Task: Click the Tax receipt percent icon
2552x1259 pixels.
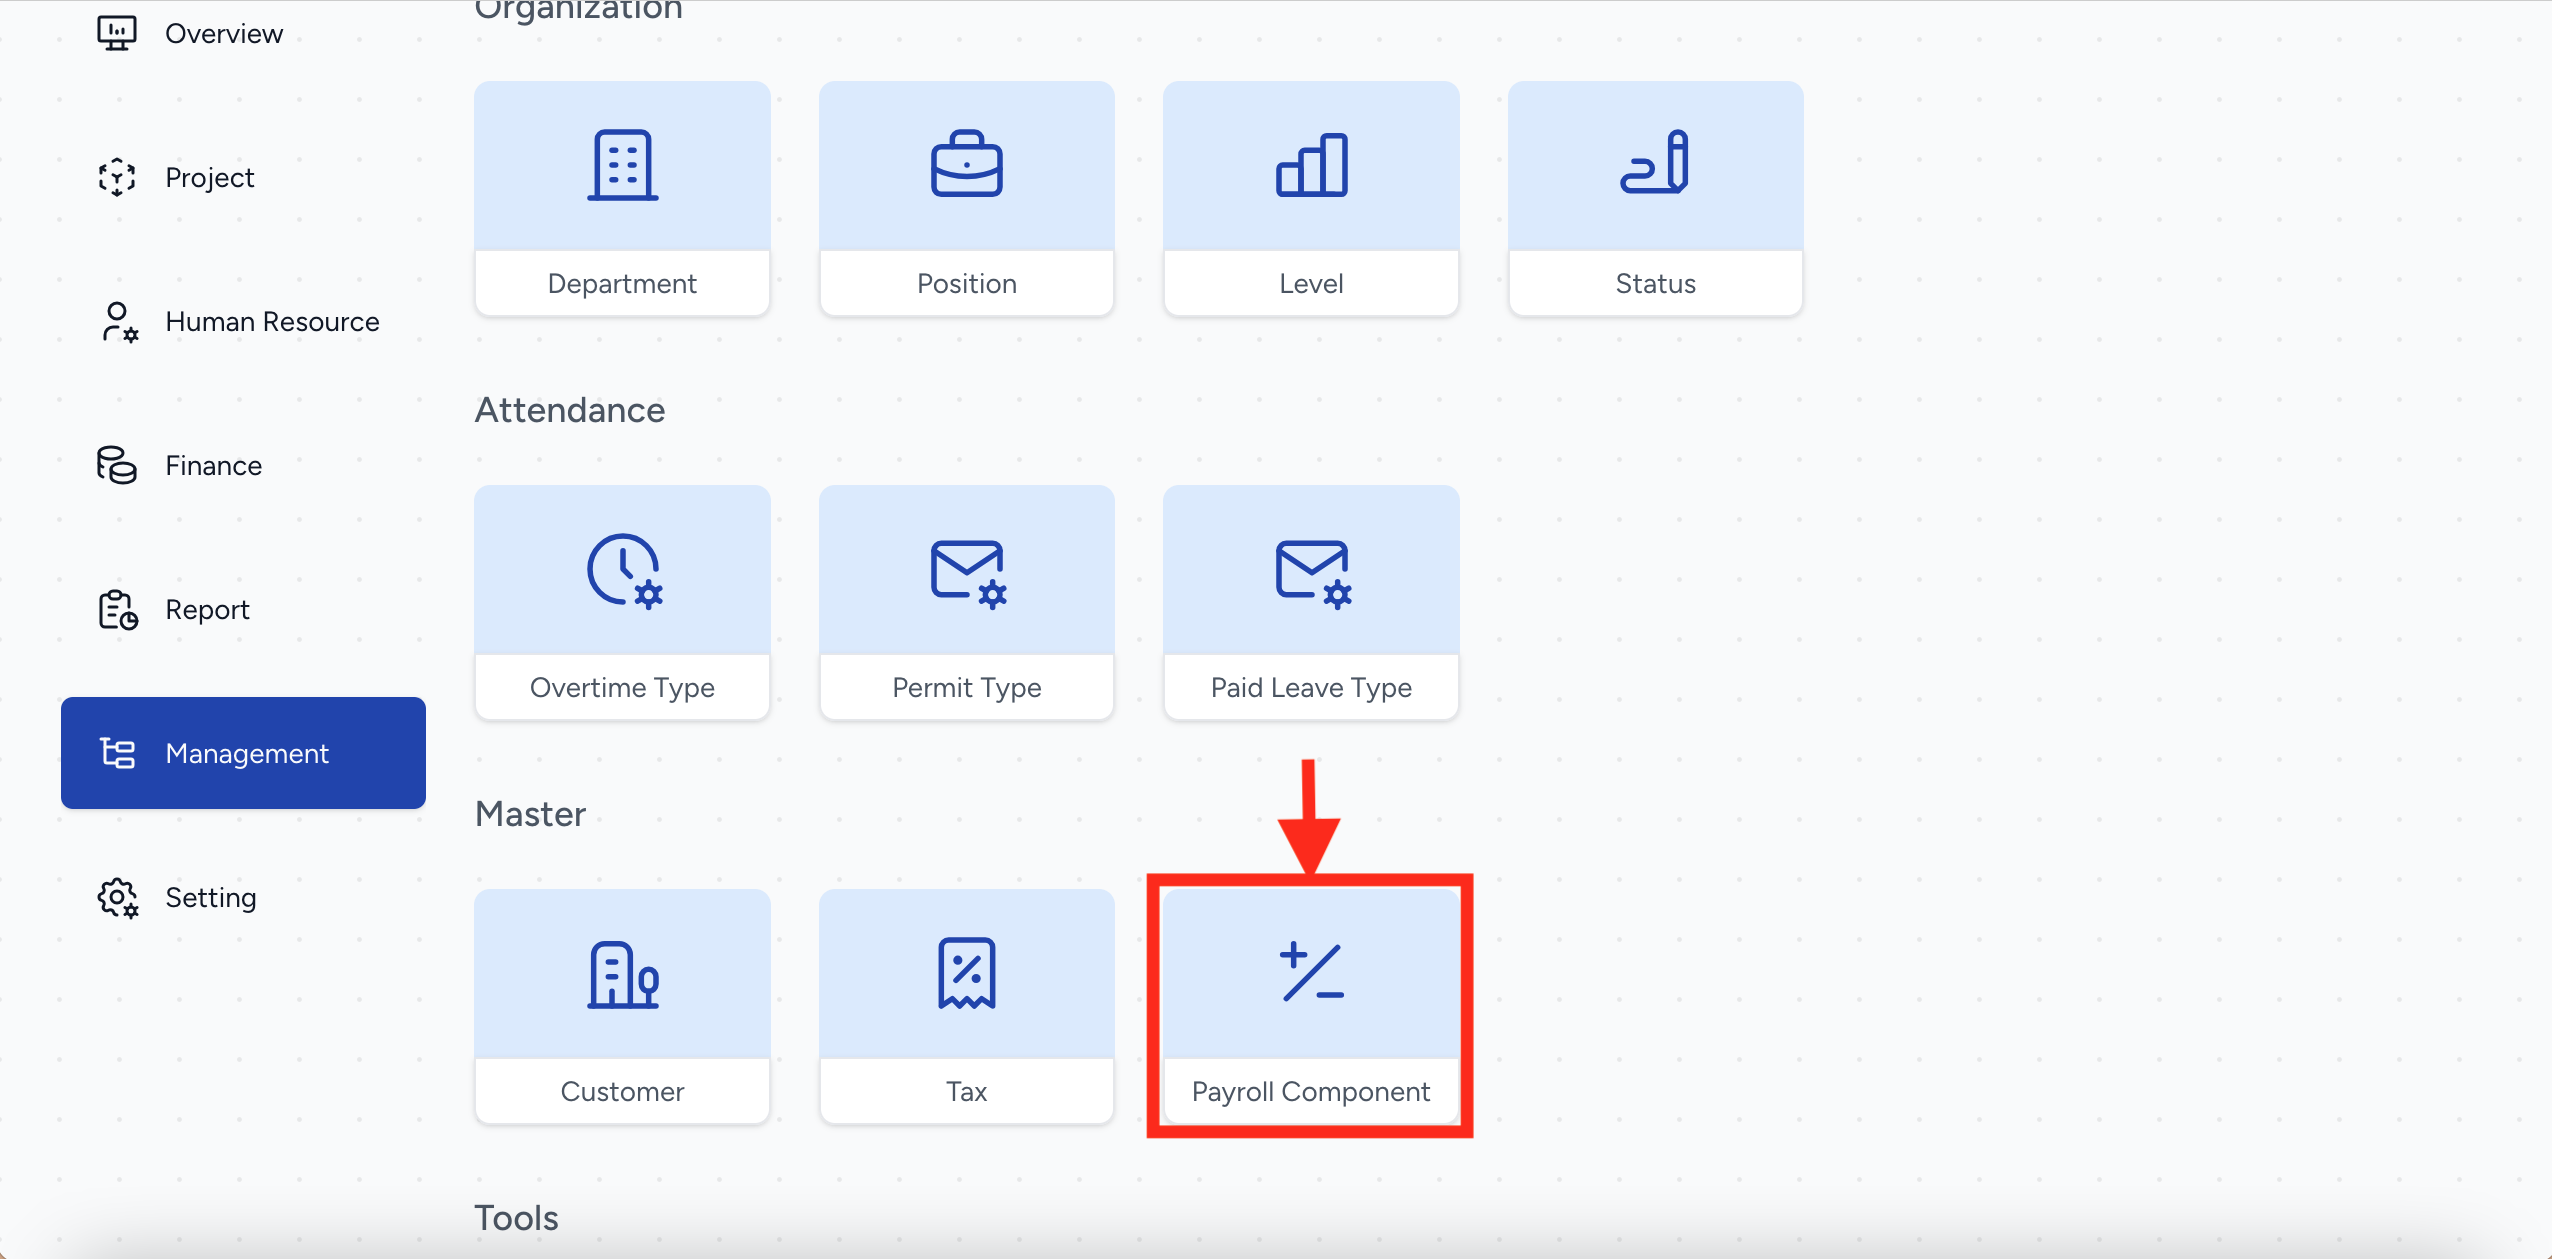Action: 966,973
